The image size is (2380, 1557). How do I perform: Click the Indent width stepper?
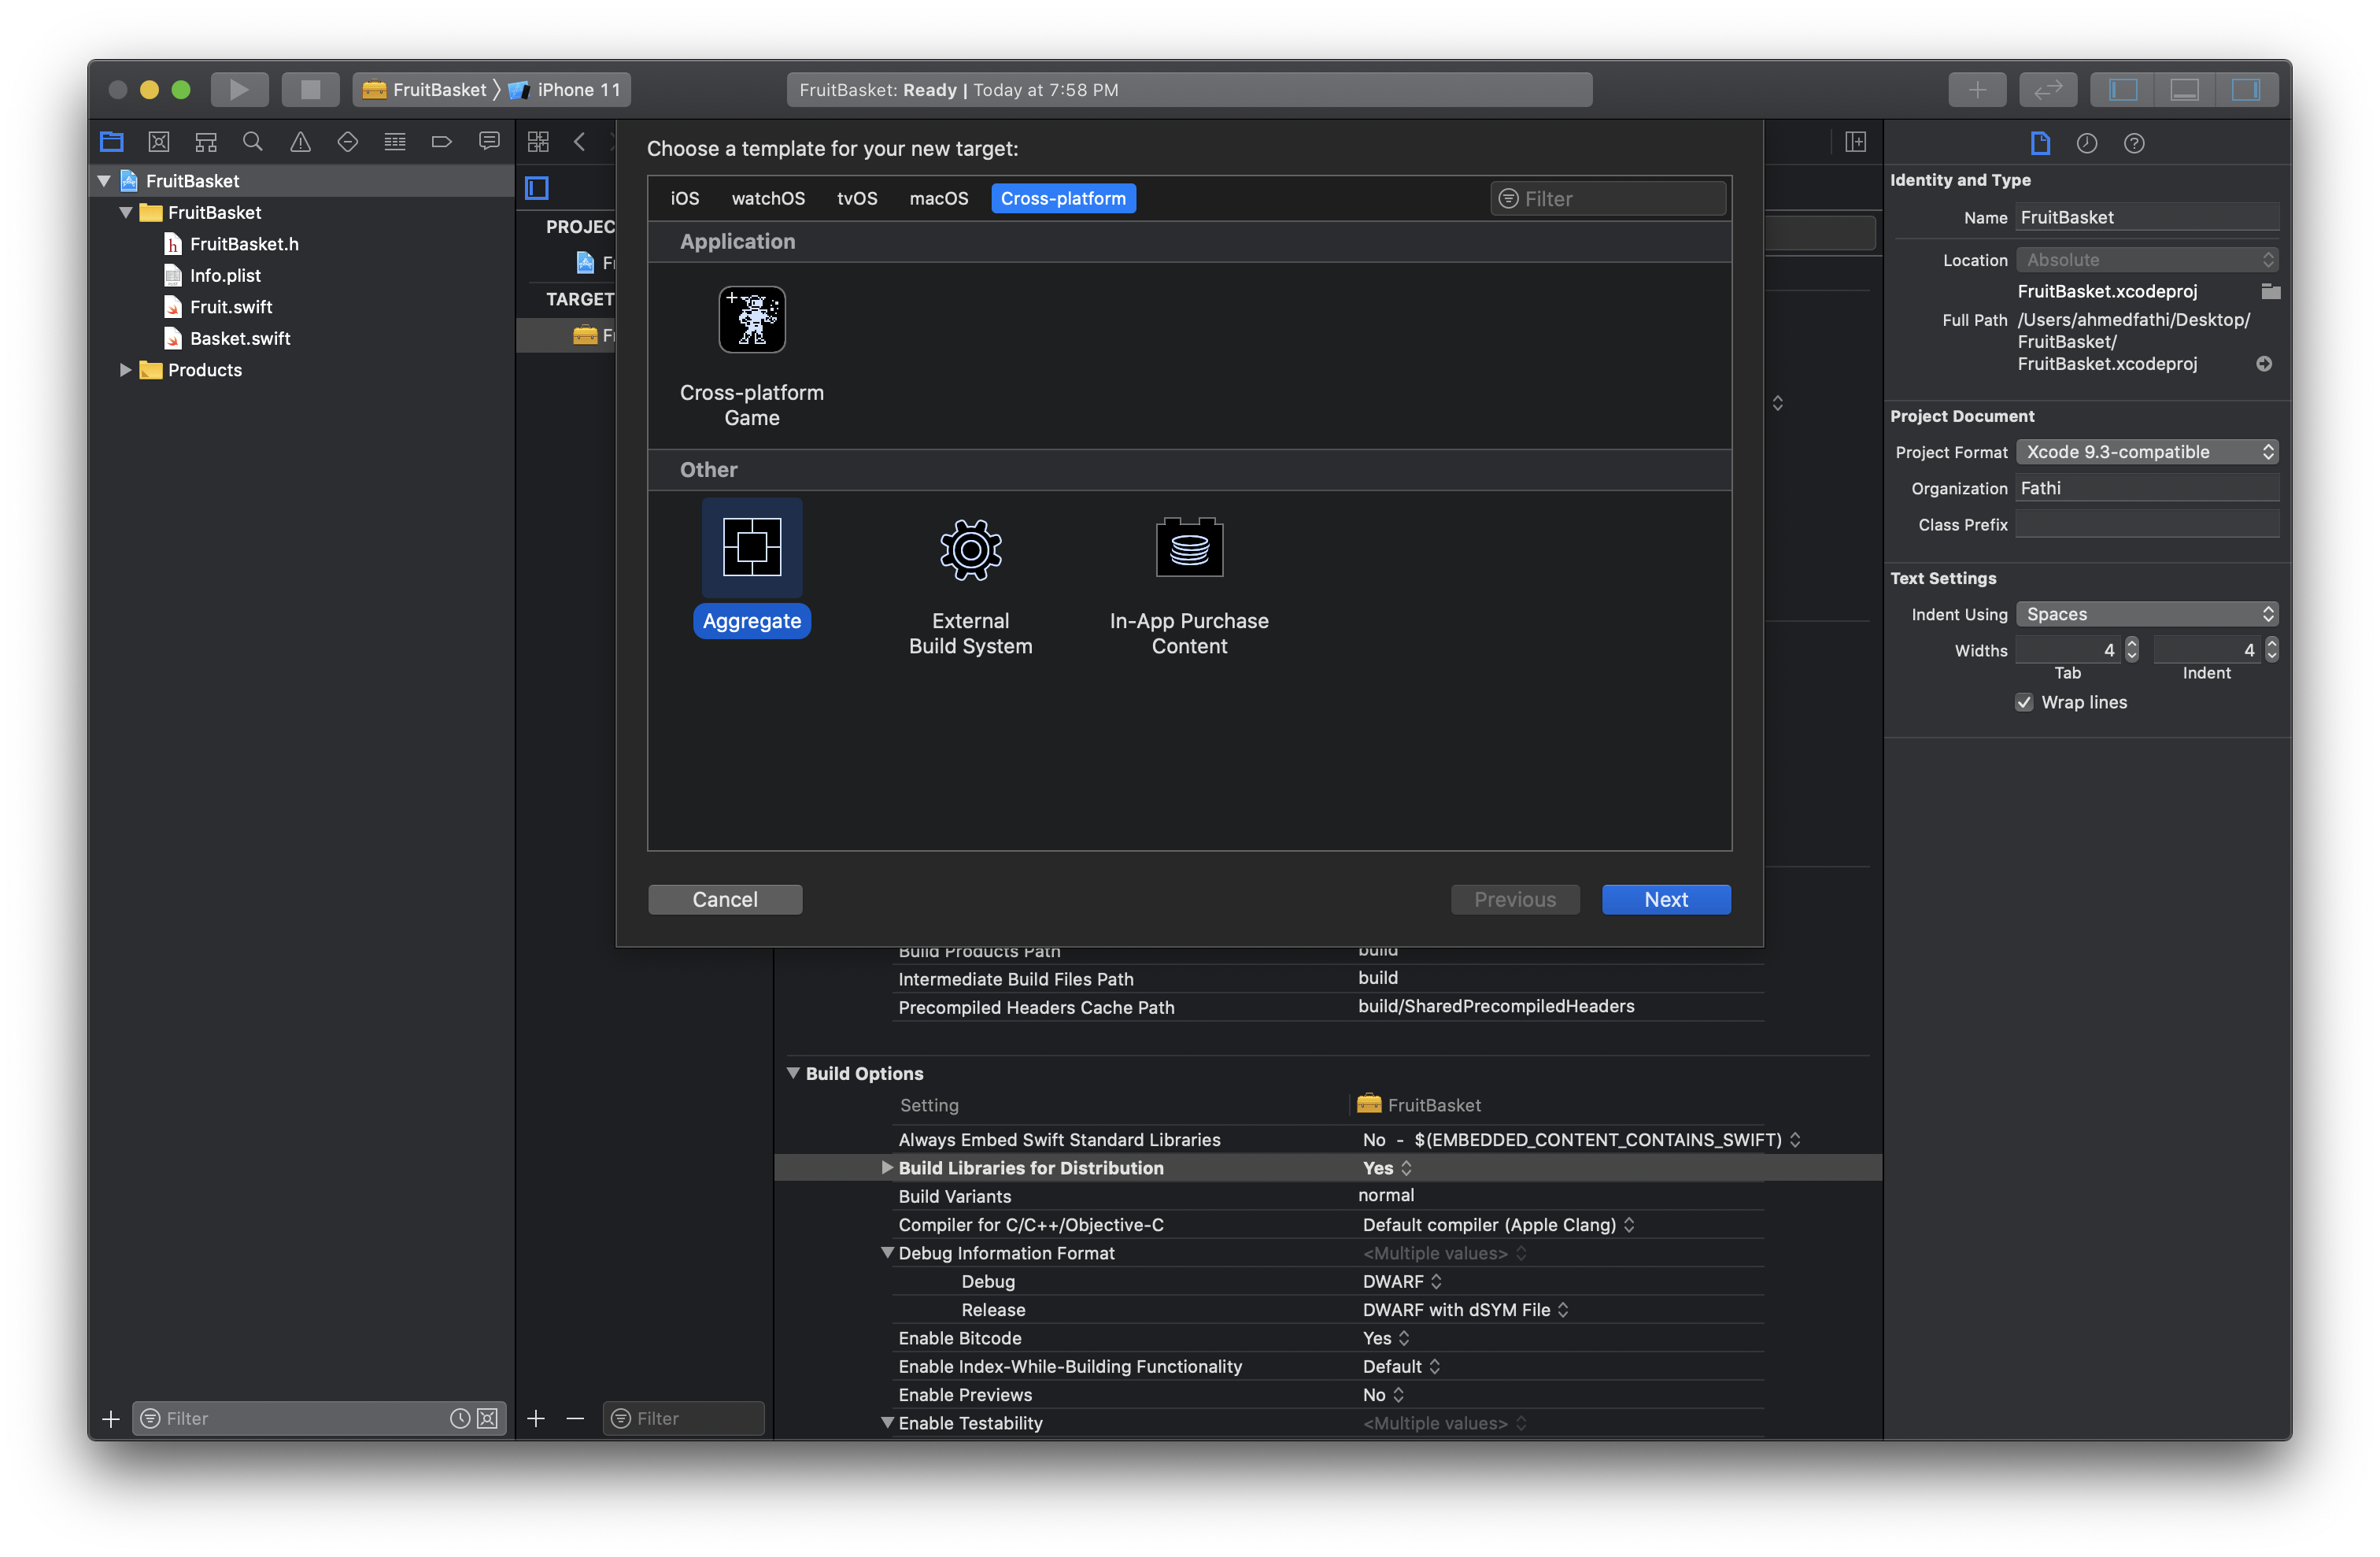tap(2272, 650)
